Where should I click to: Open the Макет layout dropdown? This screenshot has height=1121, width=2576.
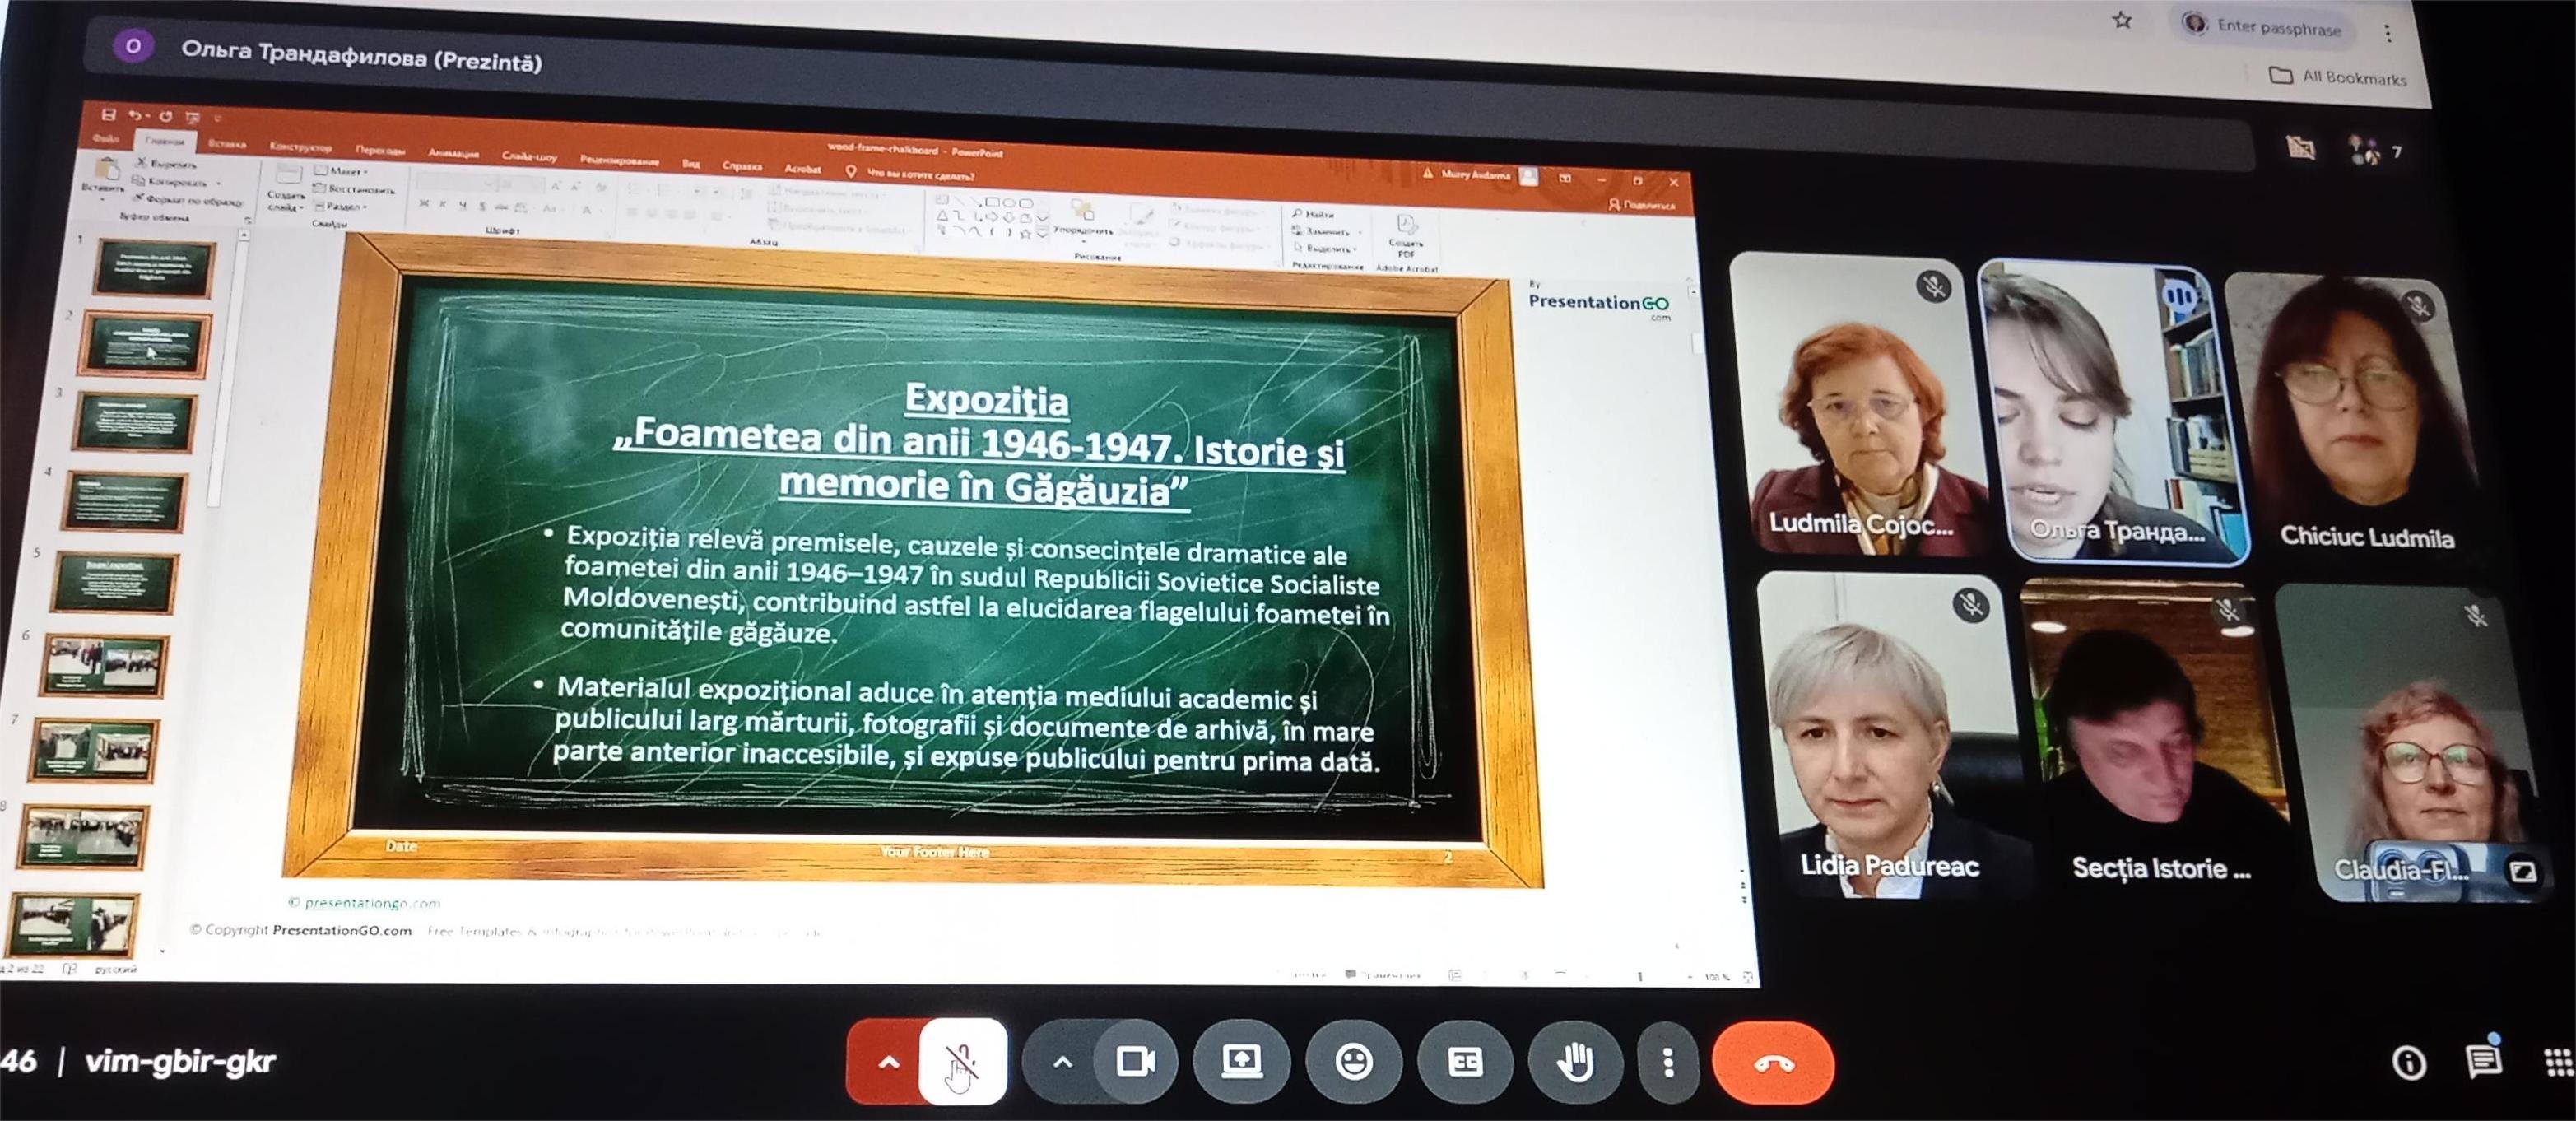tap(342, 171)
